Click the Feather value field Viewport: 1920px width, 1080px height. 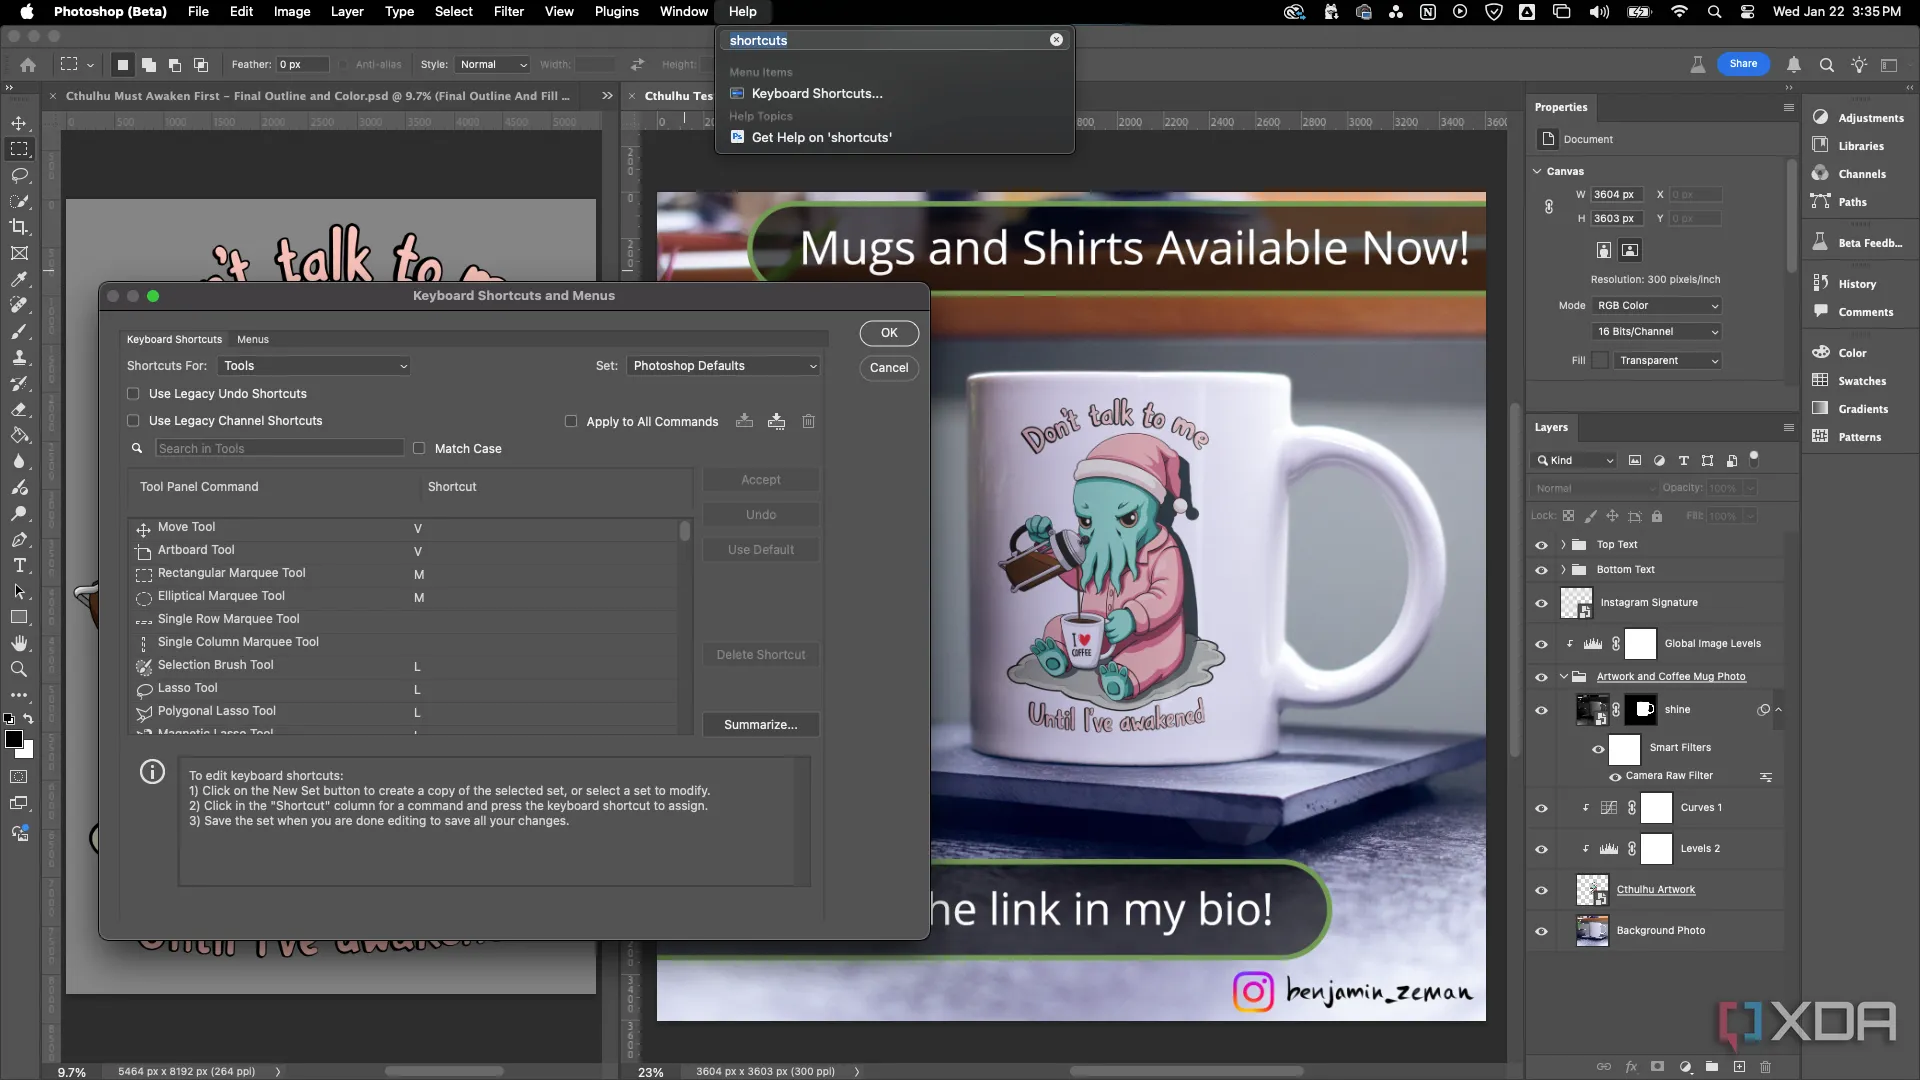302,64
